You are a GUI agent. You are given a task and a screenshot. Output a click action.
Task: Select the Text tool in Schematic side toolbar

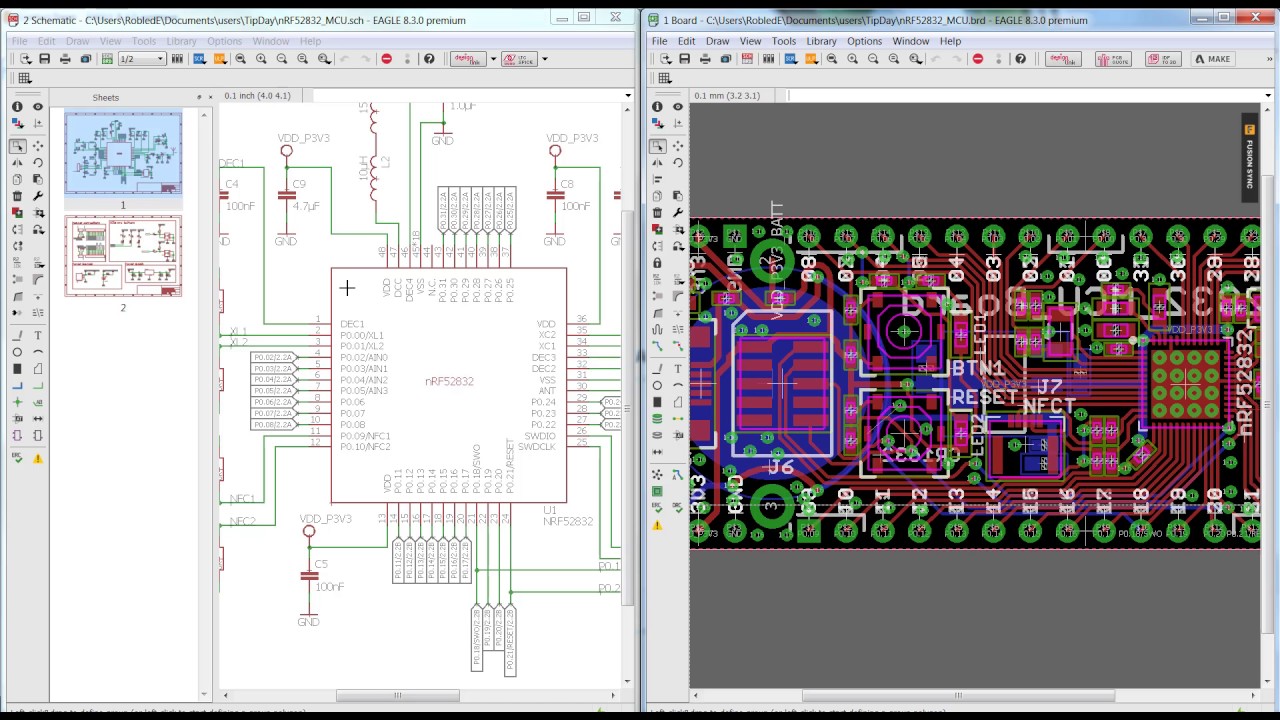click(x=38, y=336)
